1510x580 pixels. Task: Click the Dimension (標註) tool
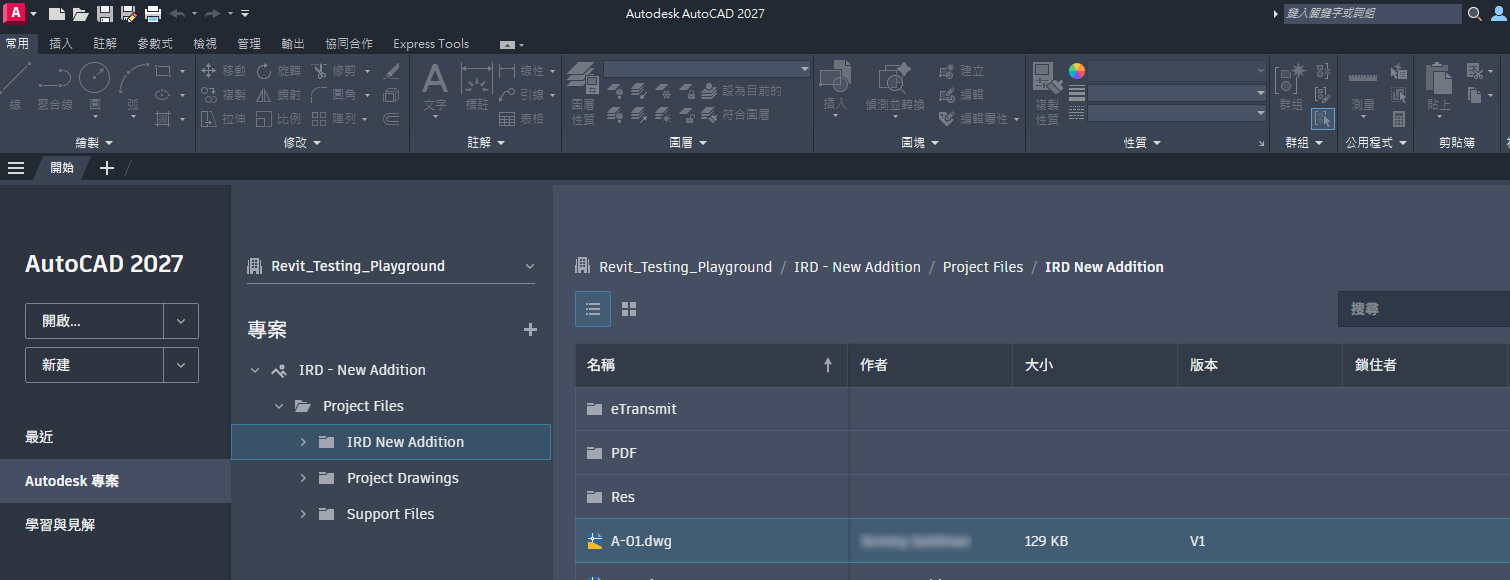coord(477,86)
